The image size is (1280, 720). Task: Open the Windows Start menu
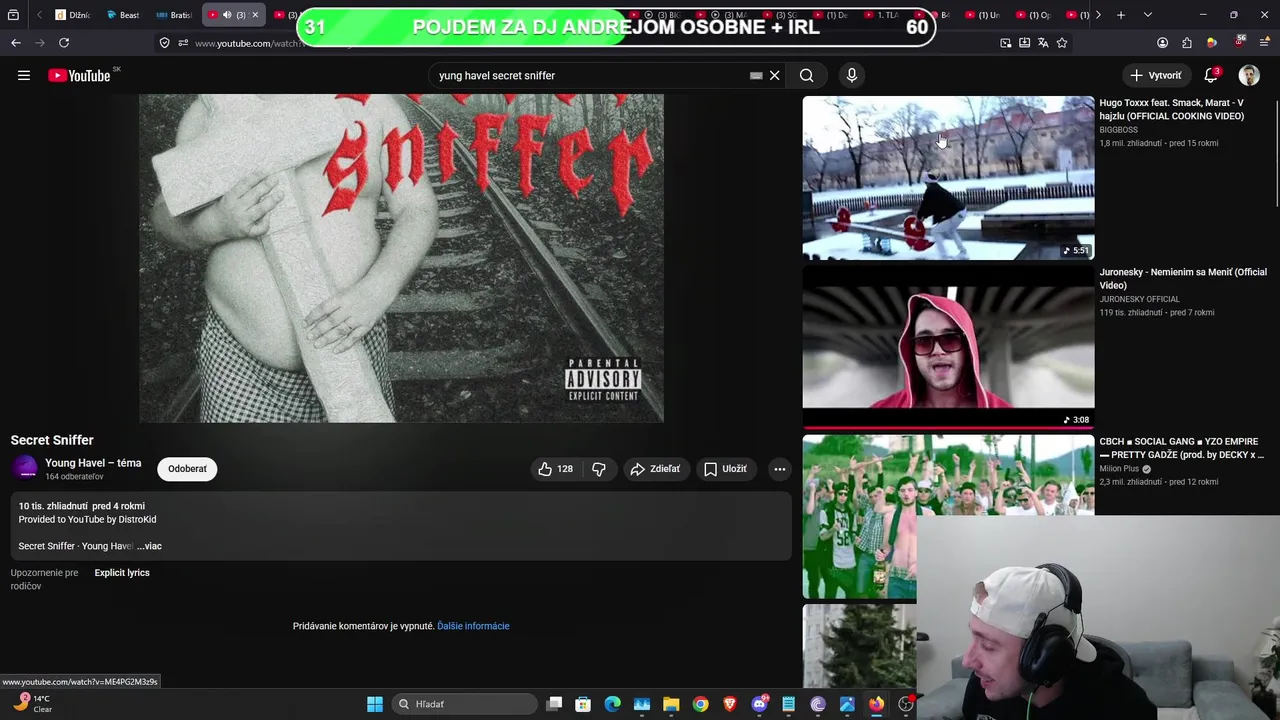point(375,704)
